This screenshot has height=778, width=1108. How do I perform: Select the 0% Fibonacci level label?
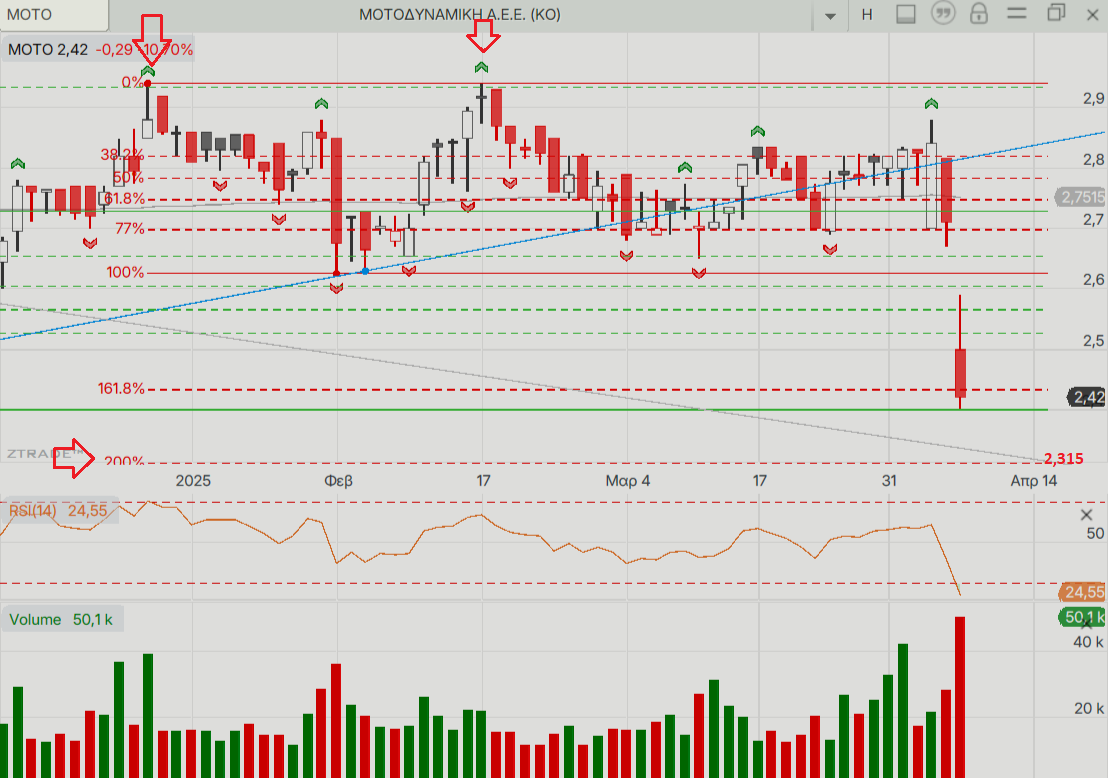(x=132, y=83)
